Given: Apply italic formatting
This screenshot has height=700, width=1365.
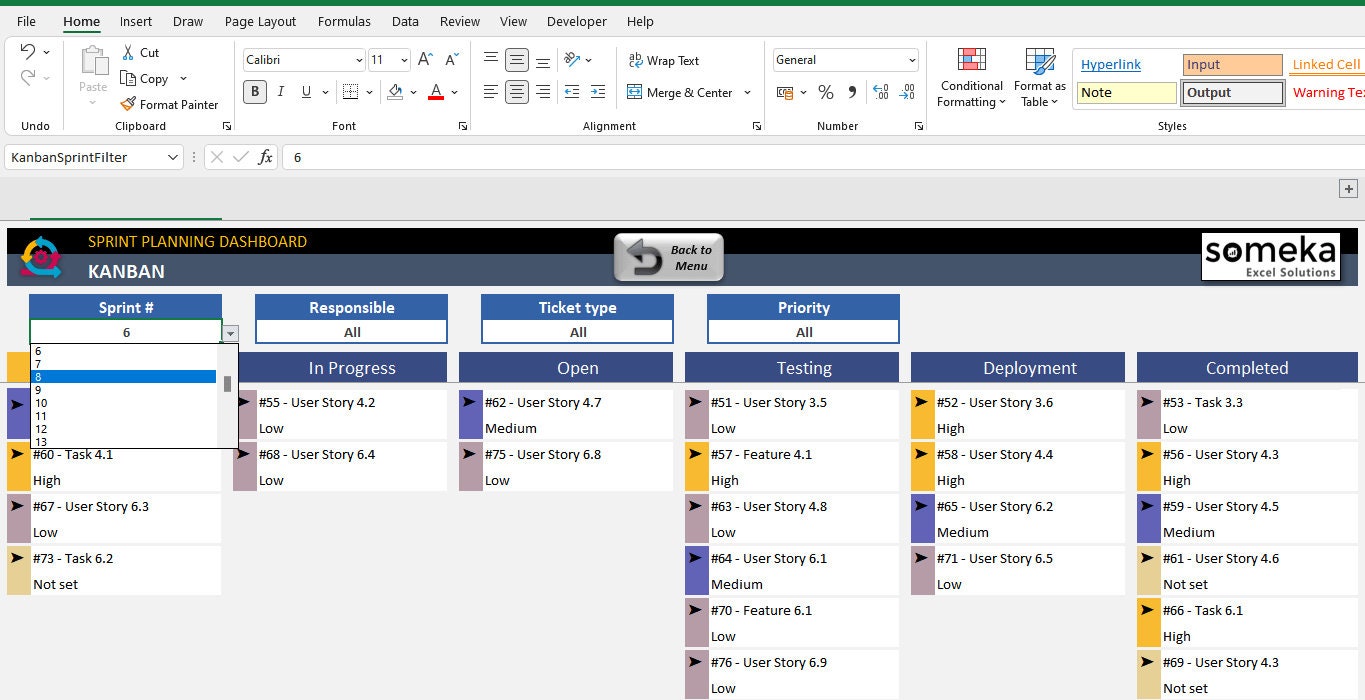Looking at the screenshot, I should (280, 91).
